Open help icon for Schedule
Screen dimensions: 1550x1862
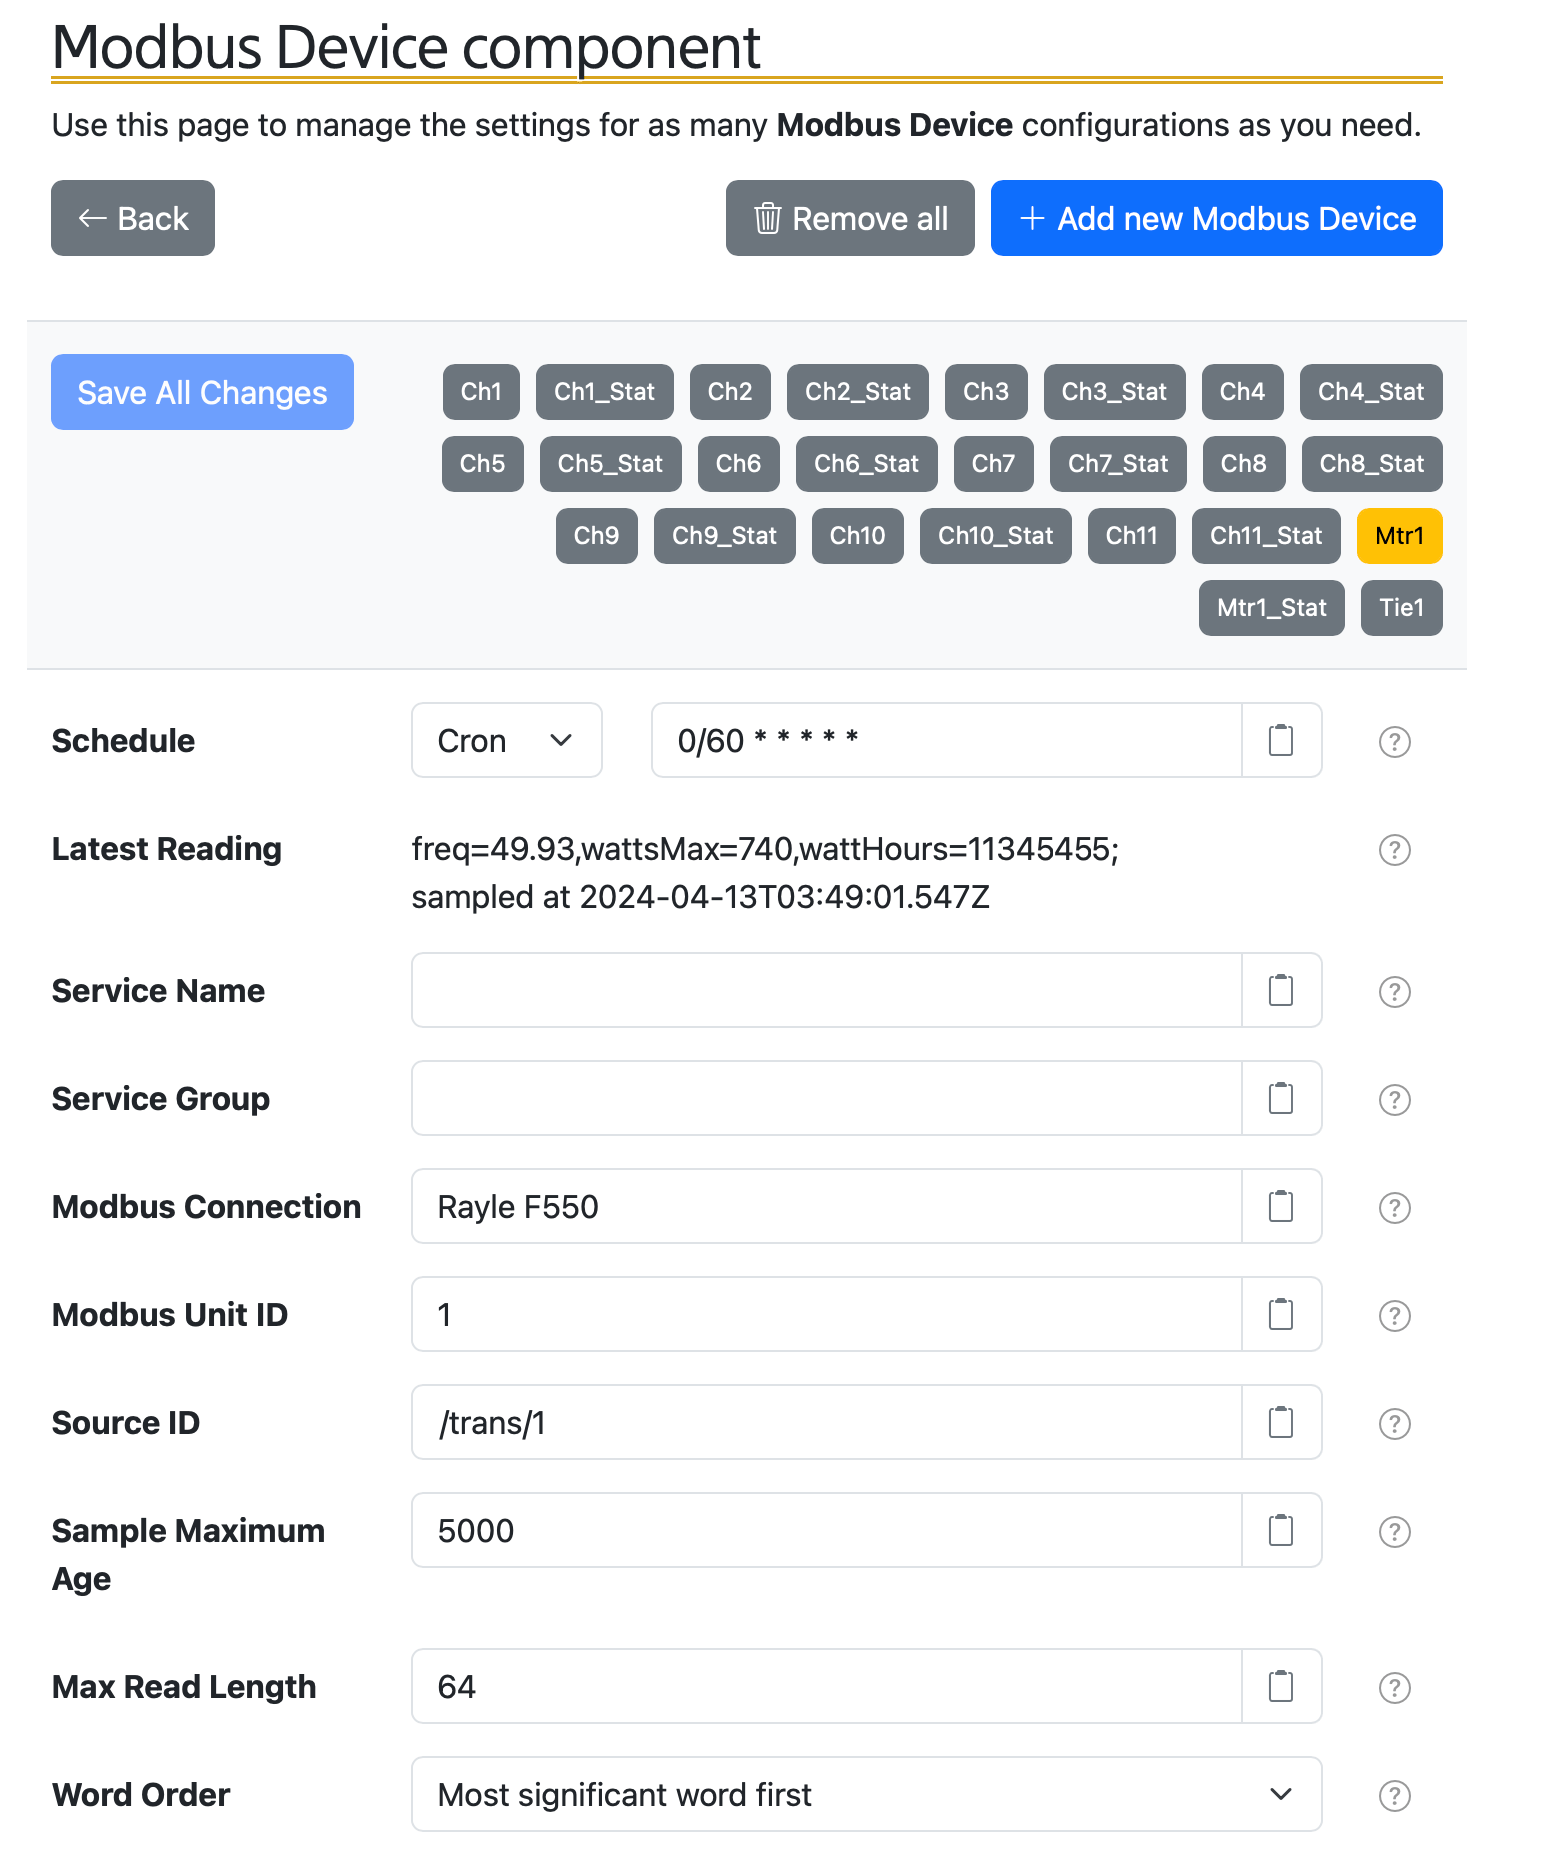coord(1394,742)
